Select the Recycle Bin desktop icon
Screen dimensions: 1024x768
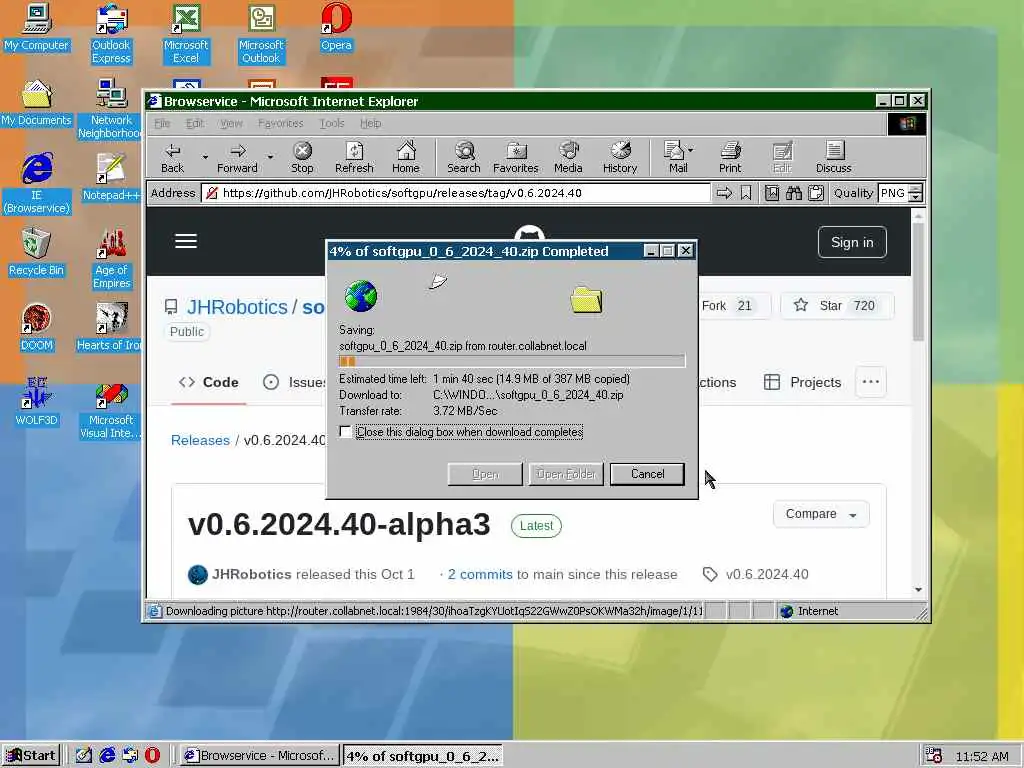36,253
